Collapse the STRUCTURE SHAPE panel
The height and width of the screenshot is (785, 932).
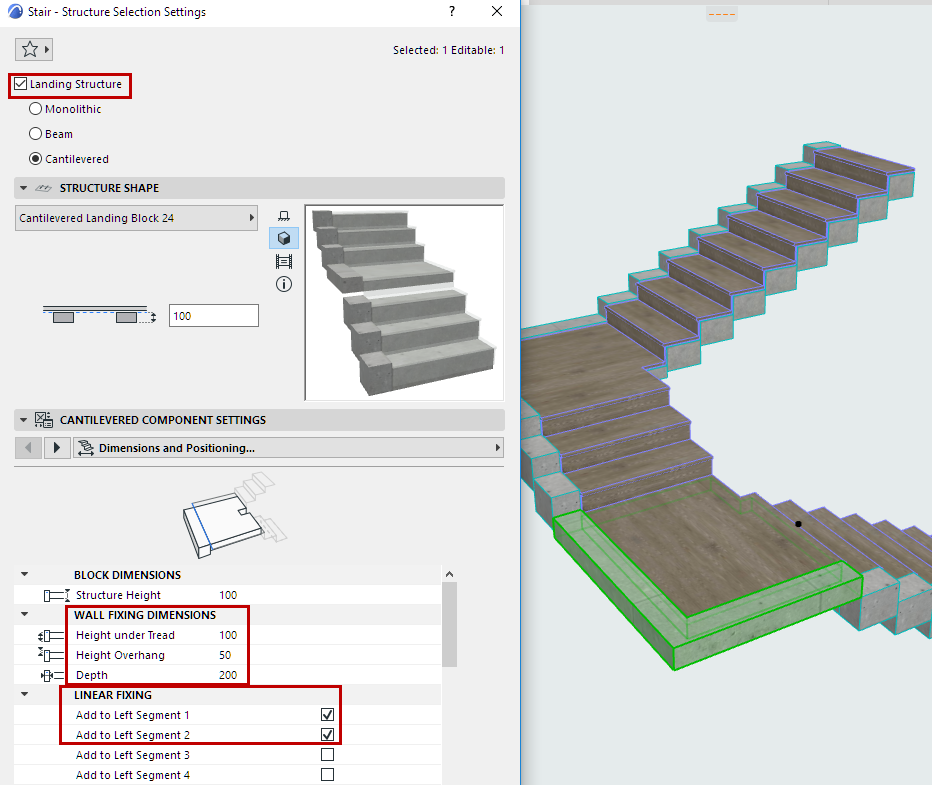tap(24, 188)
